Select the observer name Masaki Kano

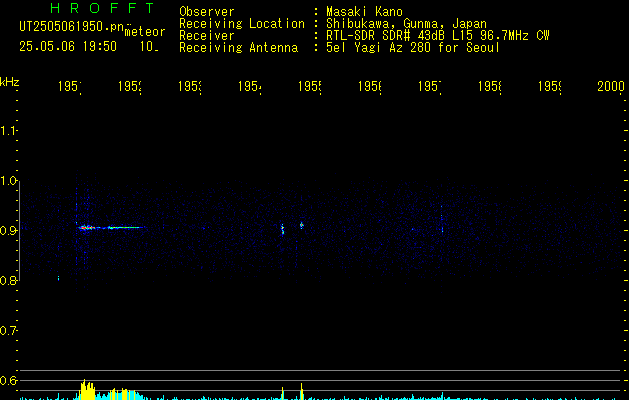pos(364,12)
